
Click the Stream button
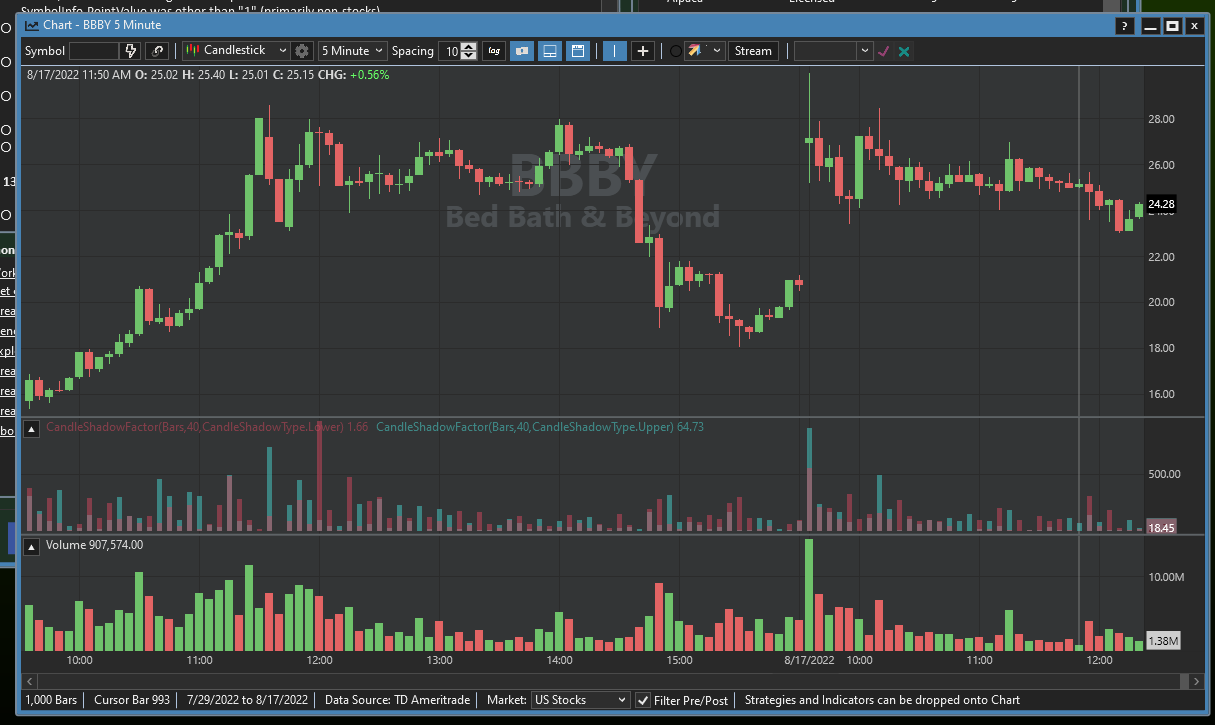[x=753, y=51]
